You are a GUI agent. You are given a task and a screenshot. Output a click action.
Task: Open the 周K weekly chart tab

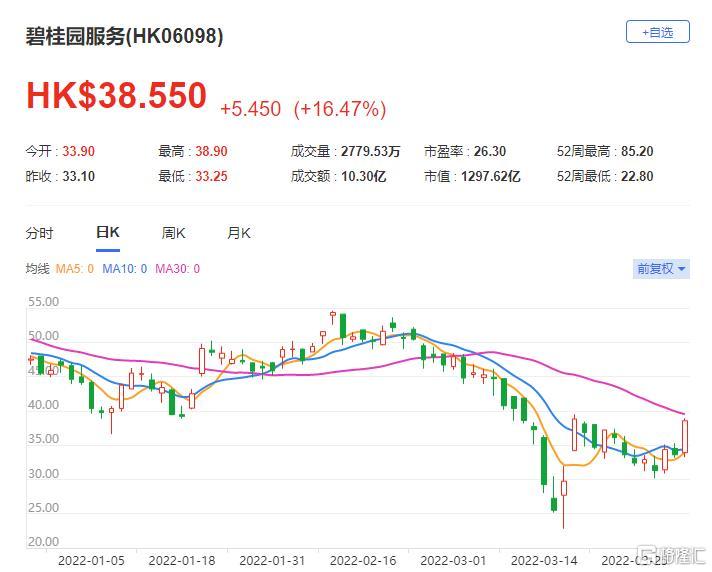(173, 233)
